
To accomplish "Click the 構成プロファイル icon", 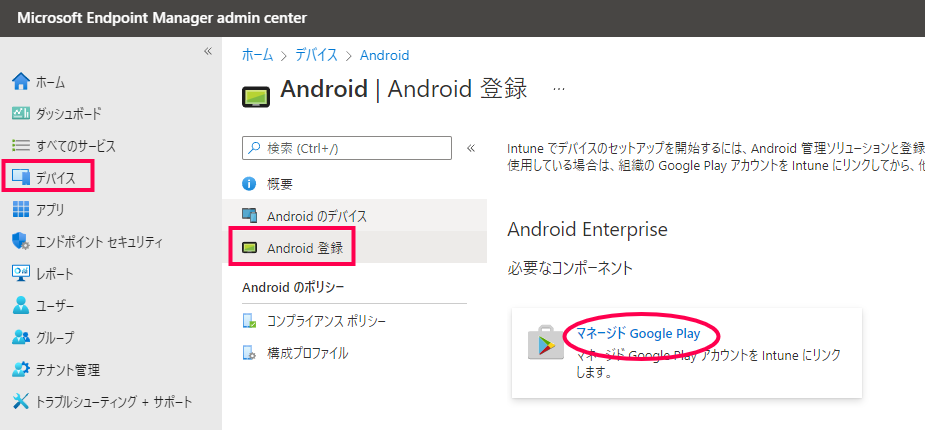I will click(250, 353).
